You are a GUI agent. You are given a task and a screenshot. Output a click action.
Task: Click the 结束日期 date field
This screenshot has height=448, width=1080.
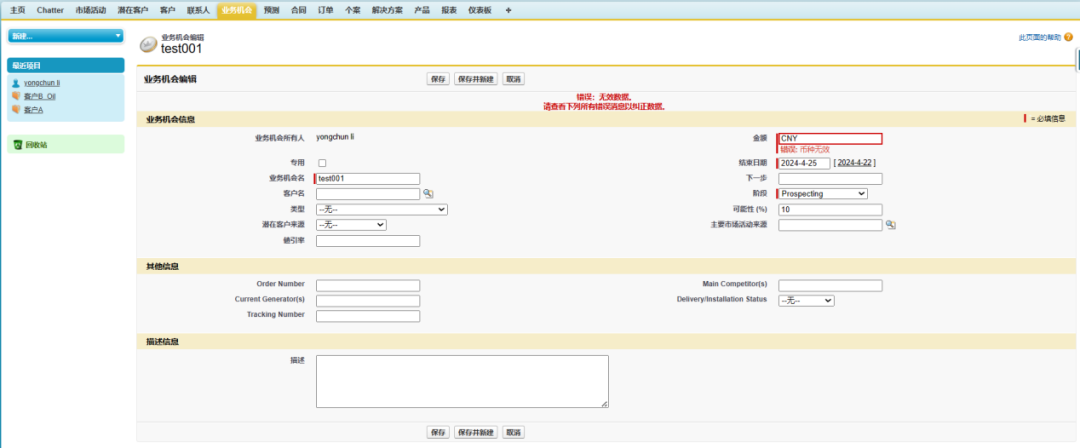point(804,163)
